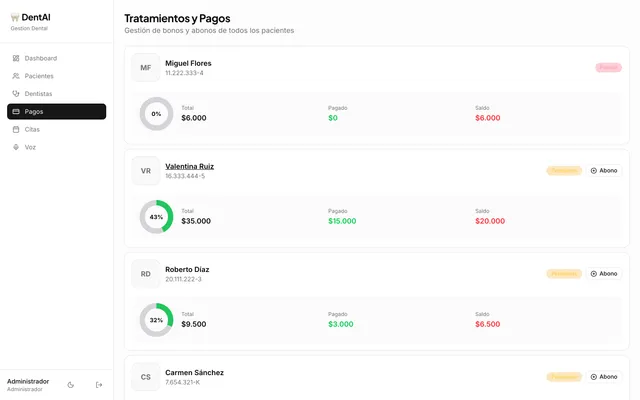The width and height of the screenshot is (640, 400).
Task: Click Valentina Ruiz's 43% progress ring
Action: [156, 217]
